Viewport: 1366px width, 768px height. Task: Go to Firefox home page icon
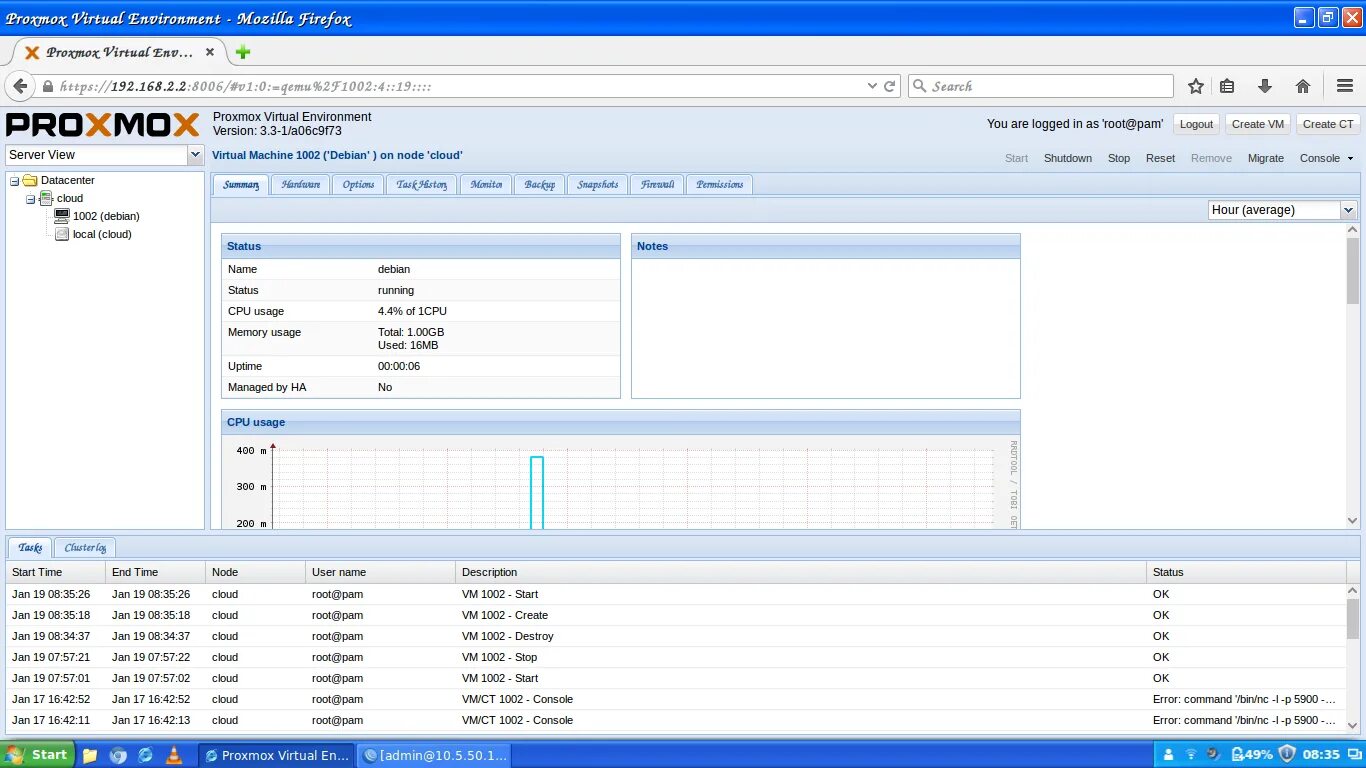(1303, 86)
